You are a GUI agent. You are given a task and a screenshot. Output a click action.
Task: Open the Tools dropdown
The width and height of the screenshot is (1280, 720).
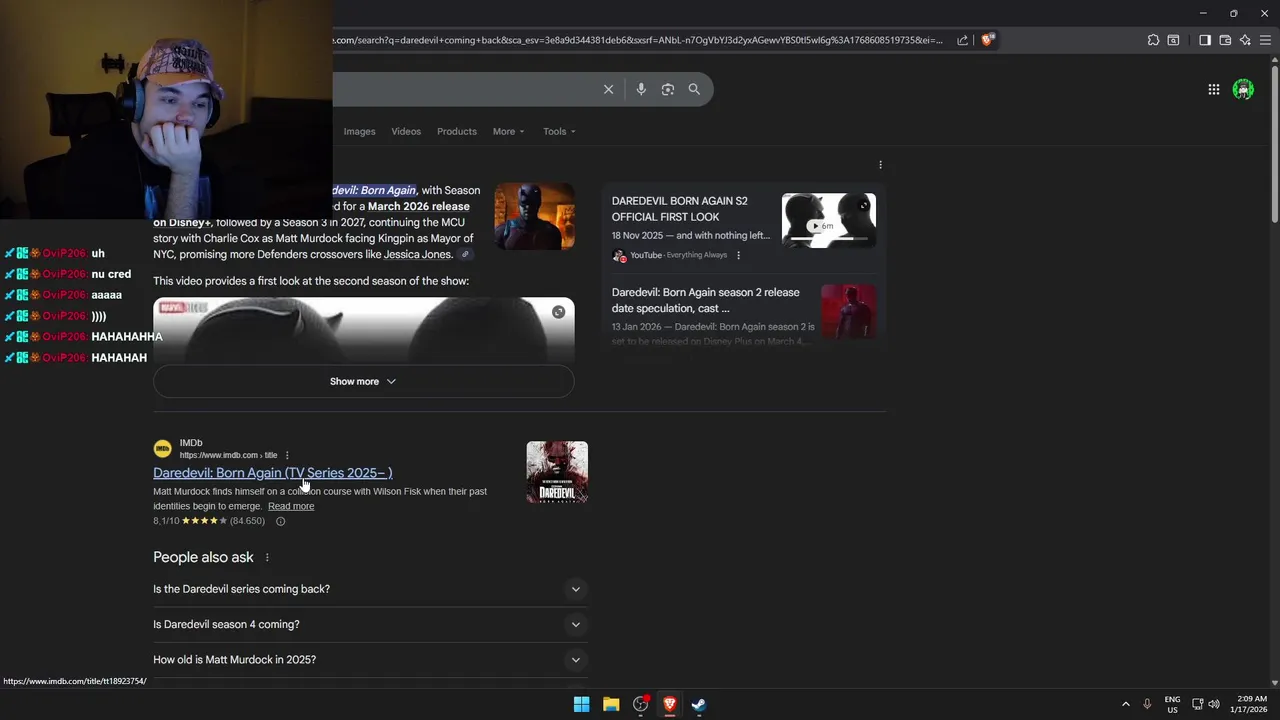[x=559, y=131]
